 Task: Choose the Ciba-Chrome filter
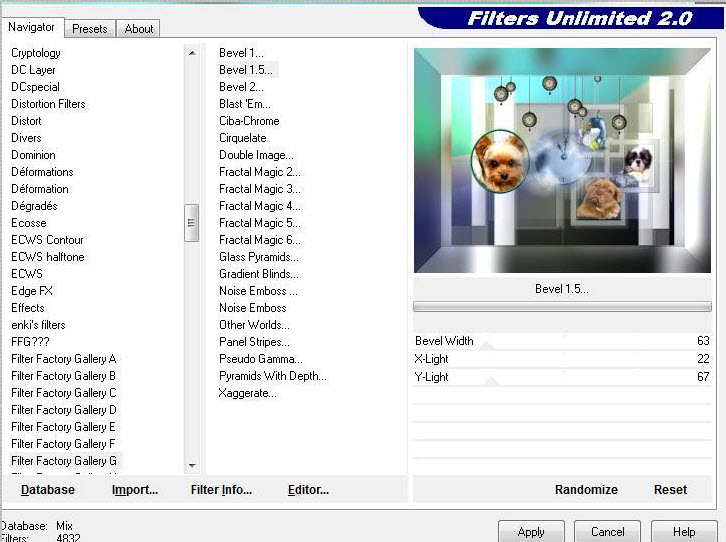point(249,121)
